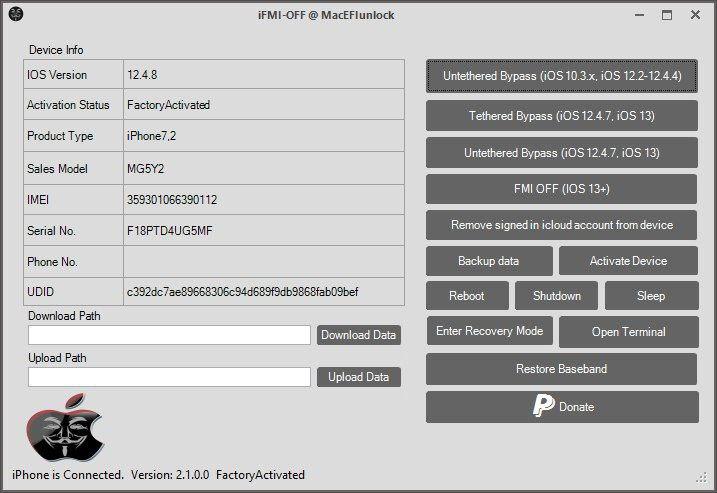Click the IOS Version label cell
This screenshot has width=717, height=493.
(74, 74)
